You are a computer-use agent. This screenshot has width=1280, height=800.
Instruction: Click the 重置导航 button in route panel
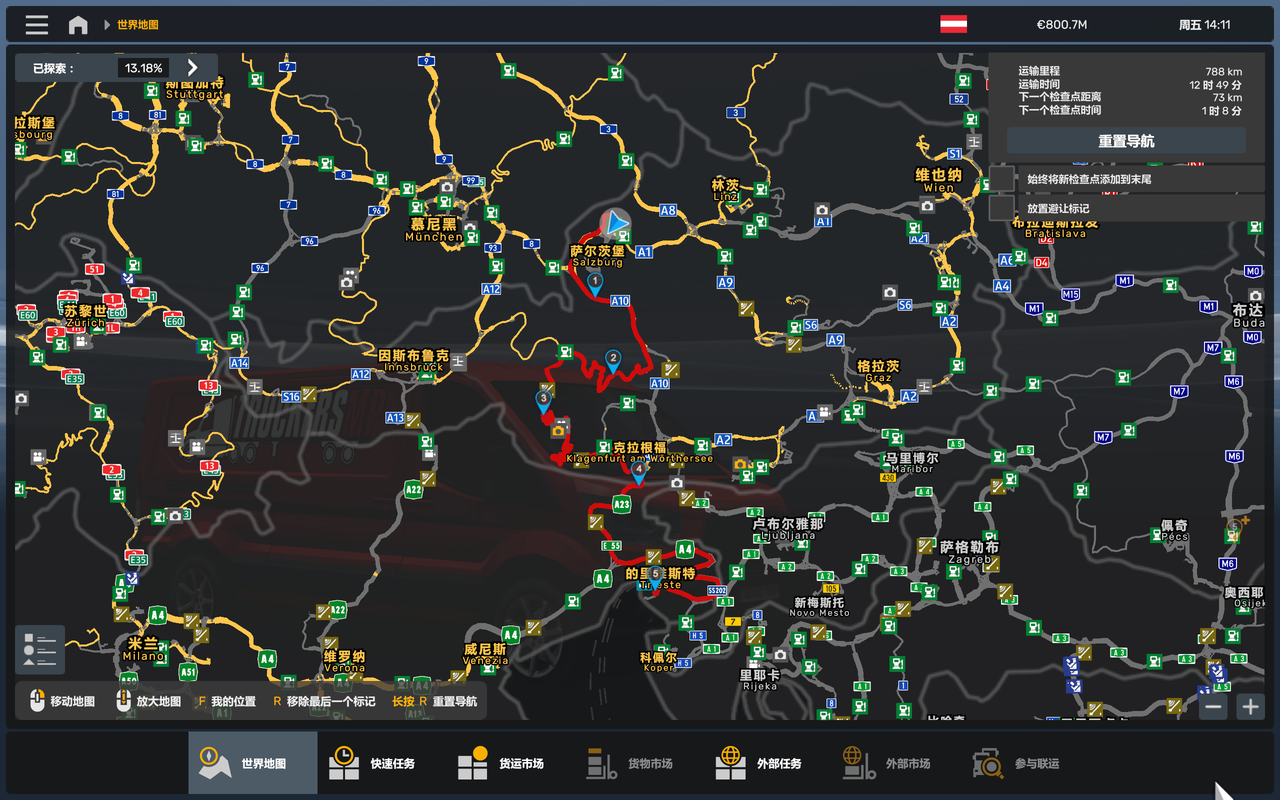click(1126, 141)
